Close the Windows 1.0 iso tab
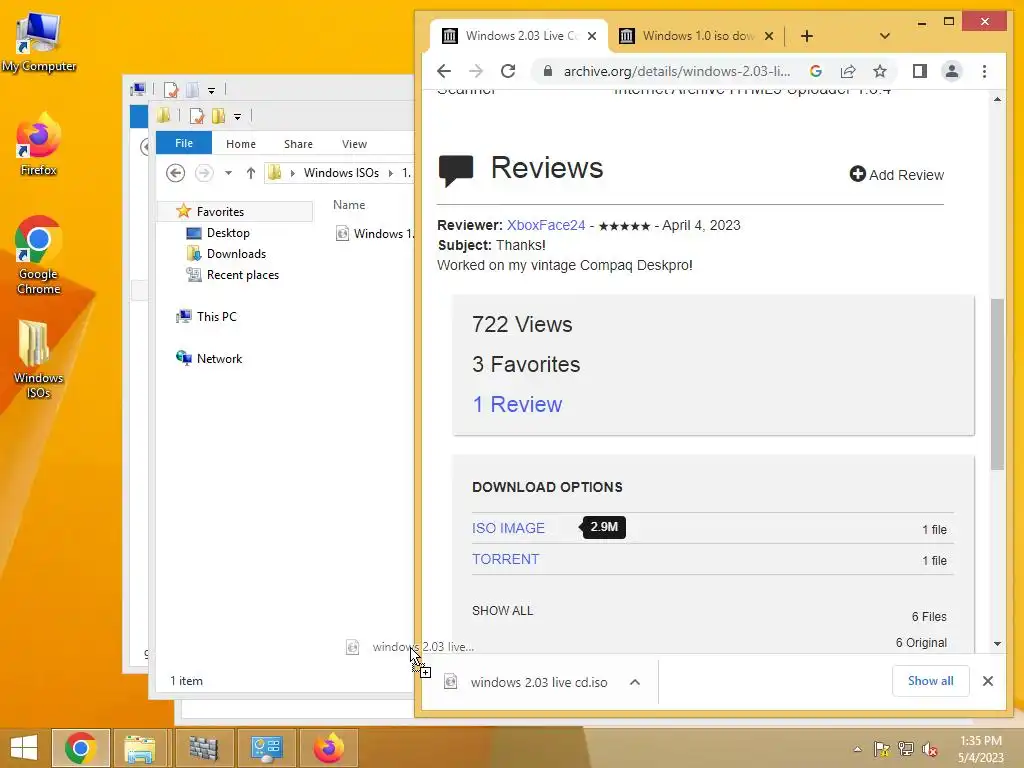This screenshot has height=768, width=1024. pos(769,36)
